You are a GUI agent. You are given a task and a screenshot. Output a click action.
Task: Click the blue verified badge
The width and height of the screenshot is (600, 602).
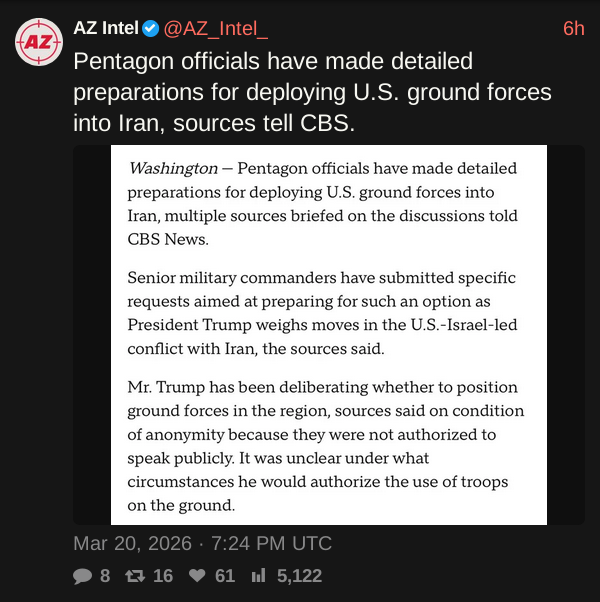pyautogui.click(x=149, y=28)
